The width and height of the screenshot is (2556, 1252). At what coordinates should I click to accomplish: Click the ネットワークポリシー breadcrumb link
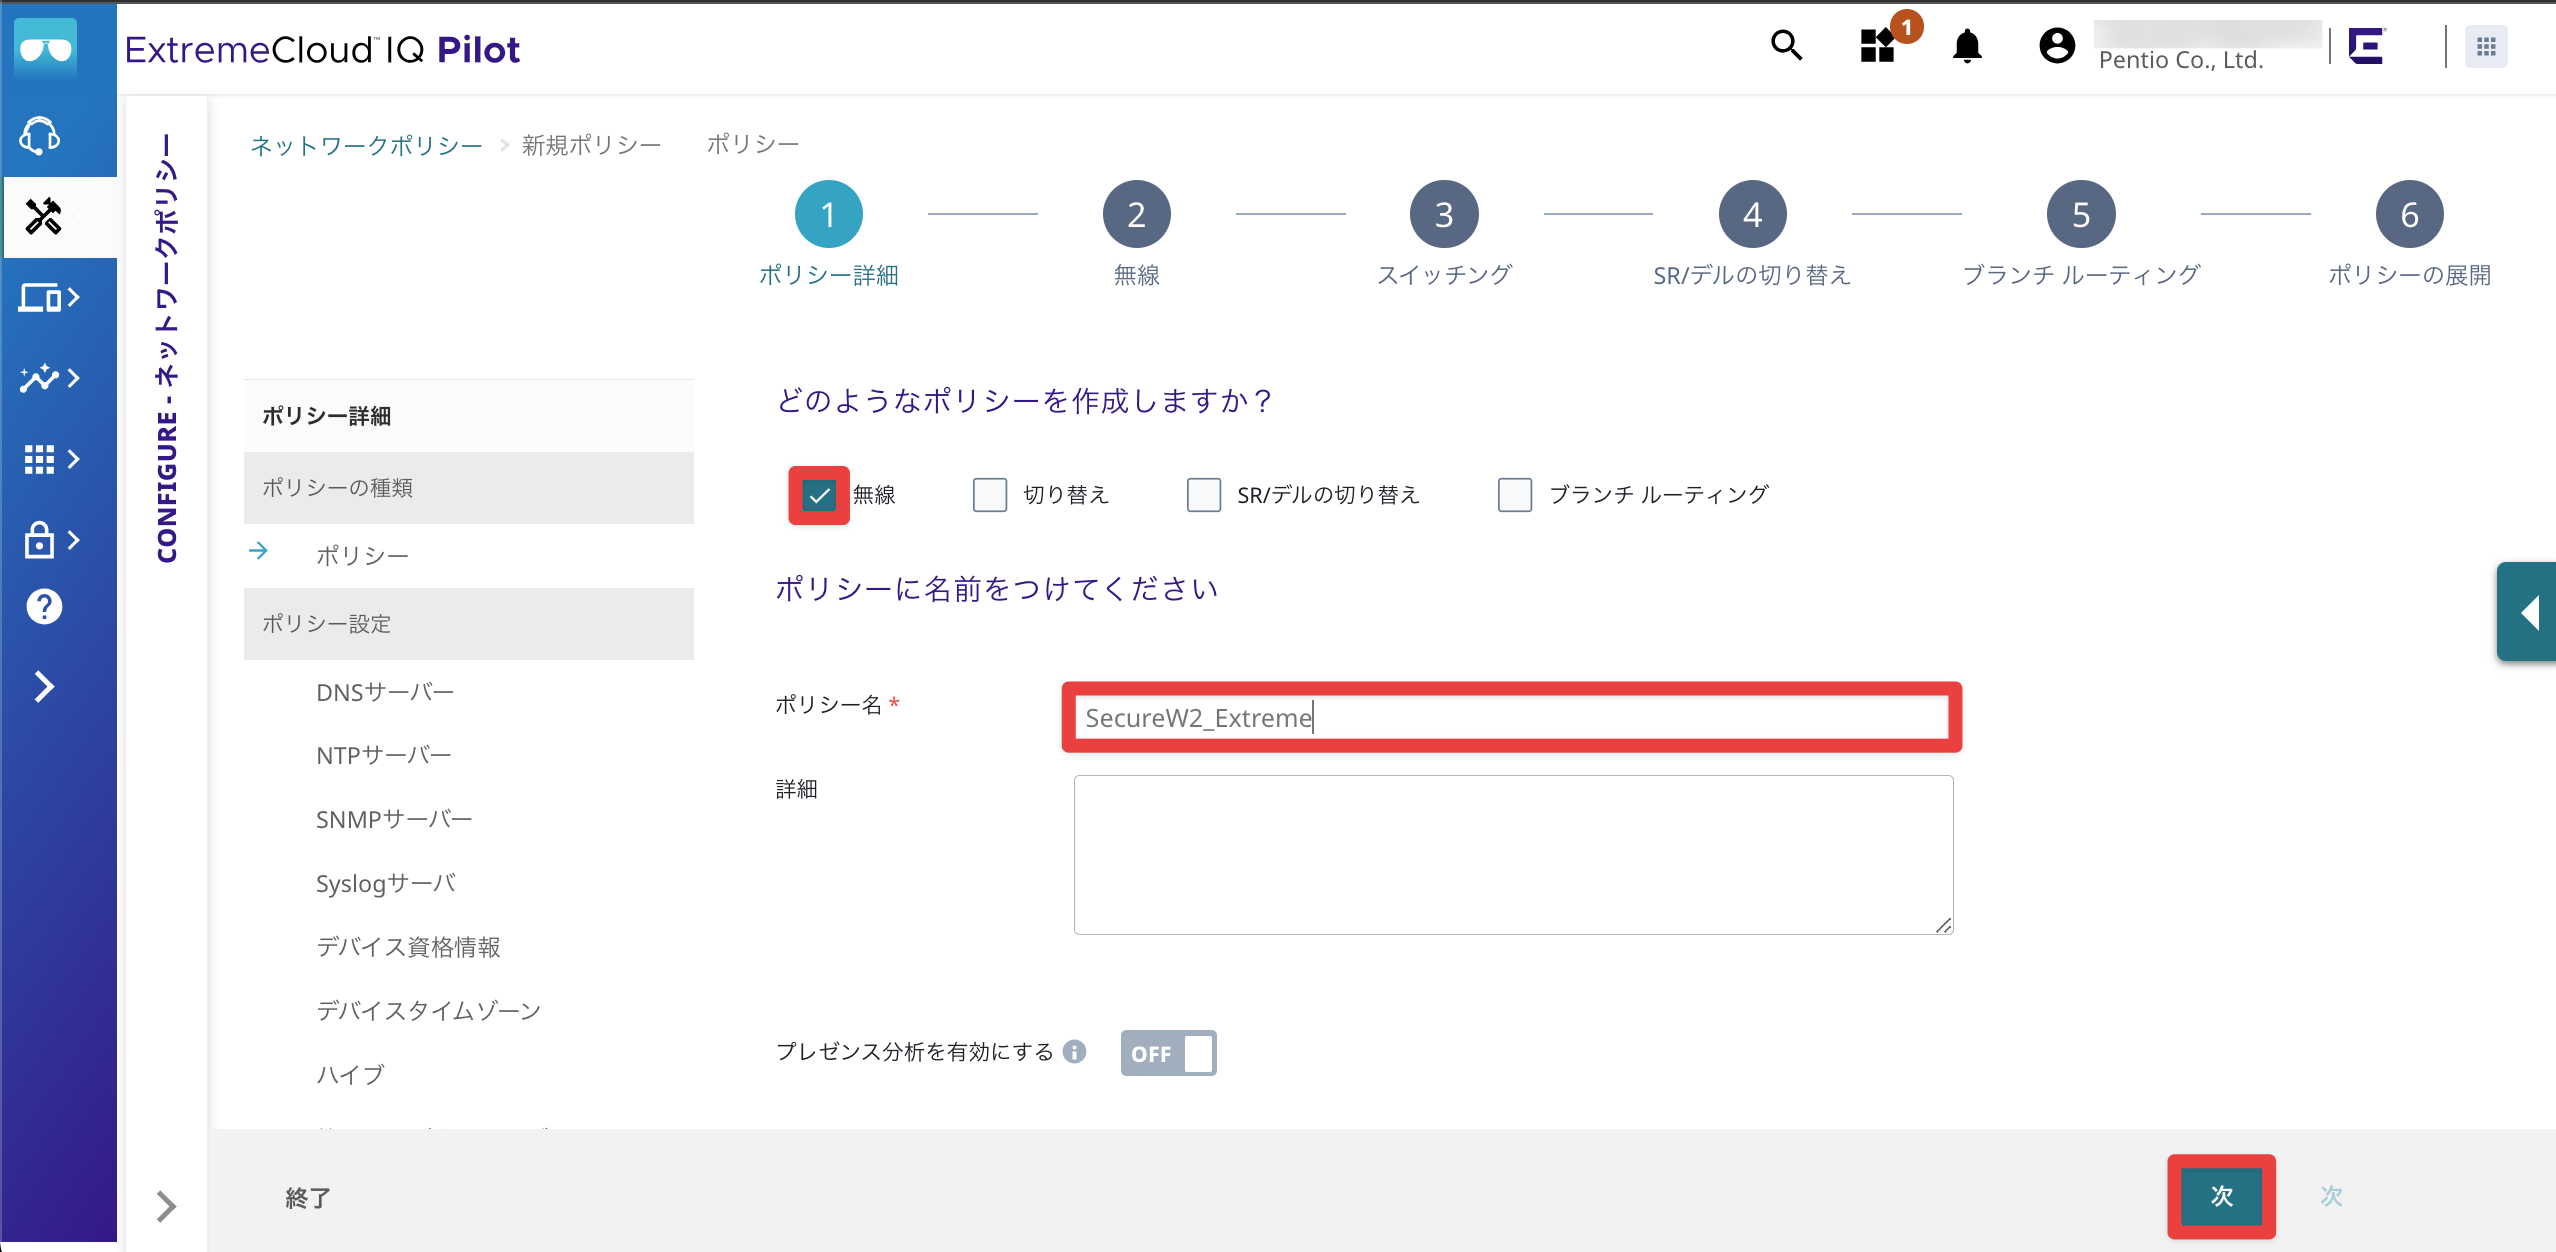(x=366, y=146)
